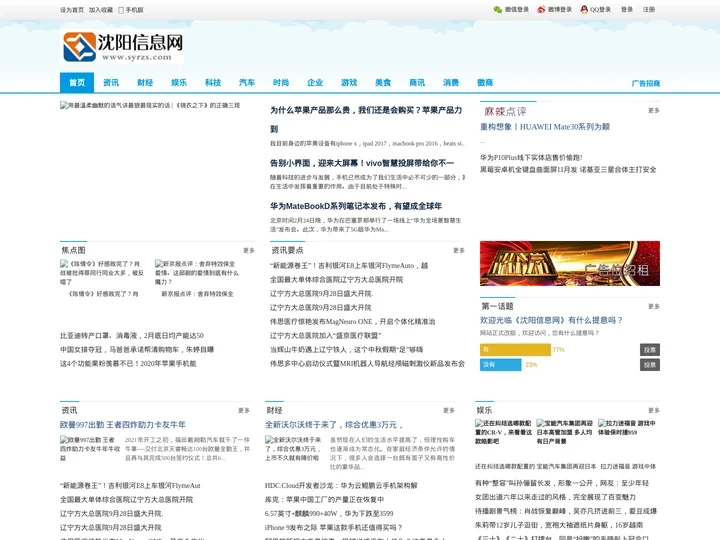Open 比亚迪转产口罩 article

coord(132,336)
